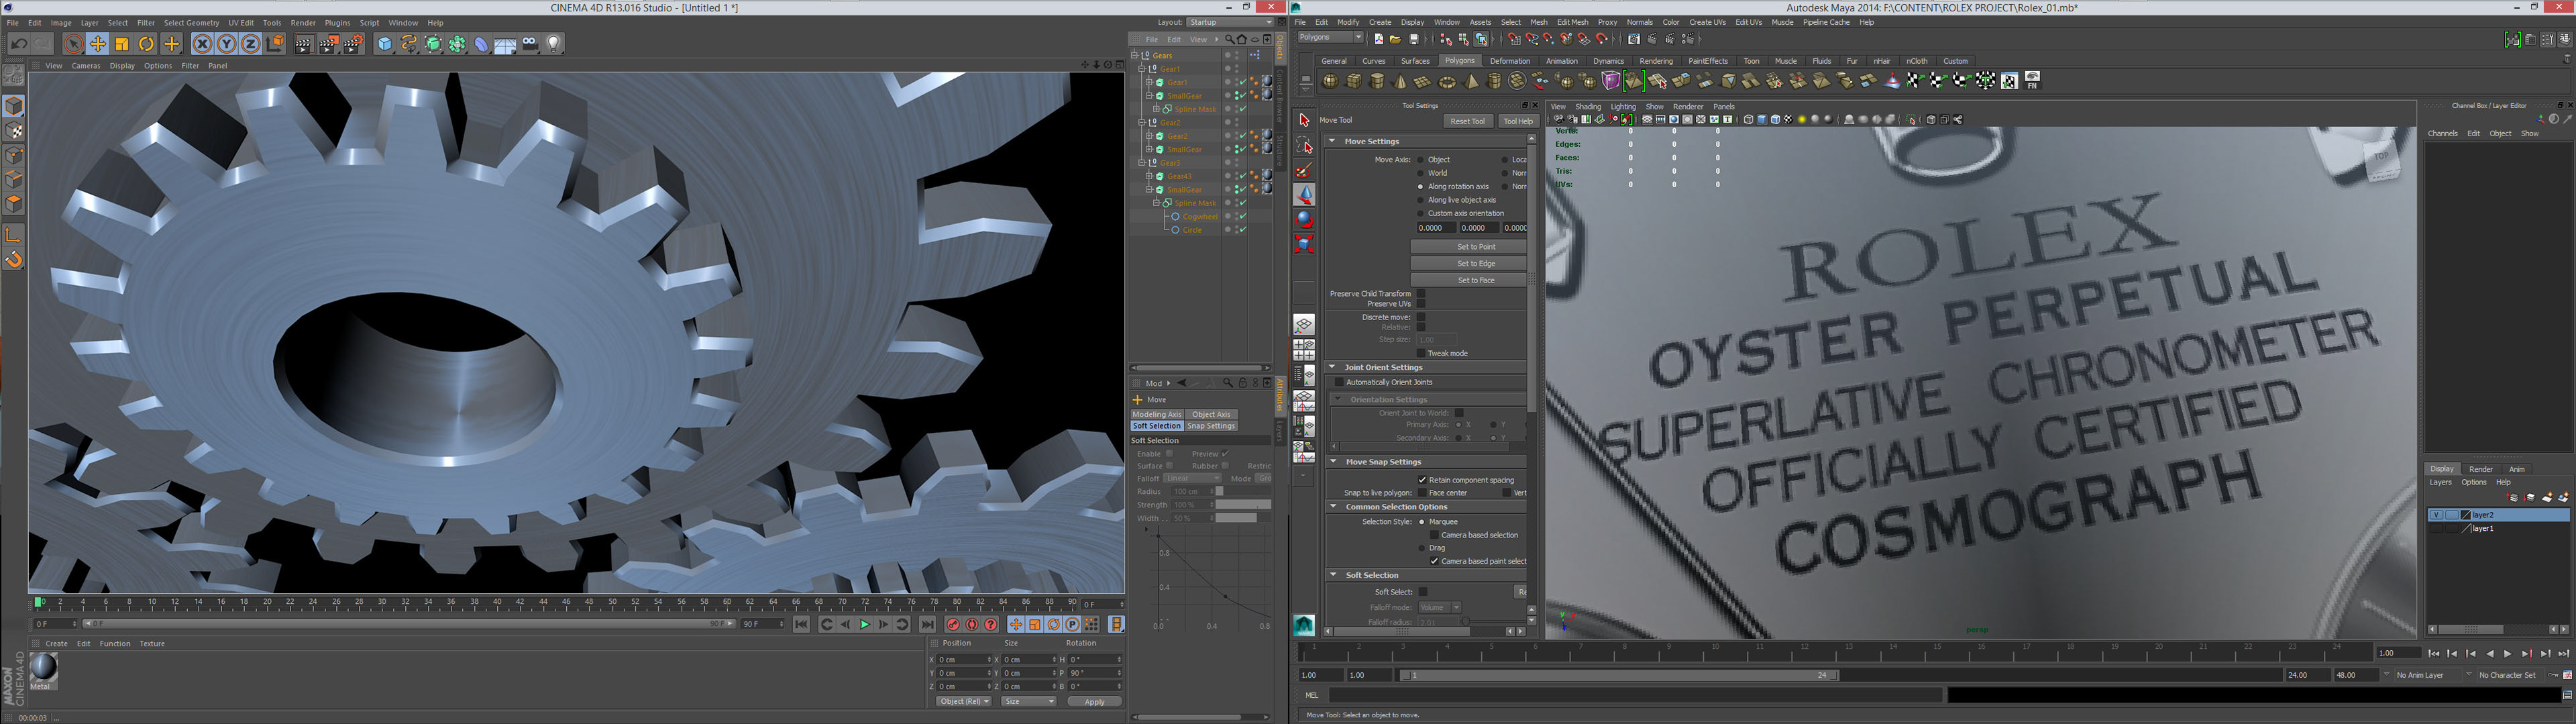Open the Layout Startup dropdown
The image size is (2576, 724).
(x=1230, y=22)
